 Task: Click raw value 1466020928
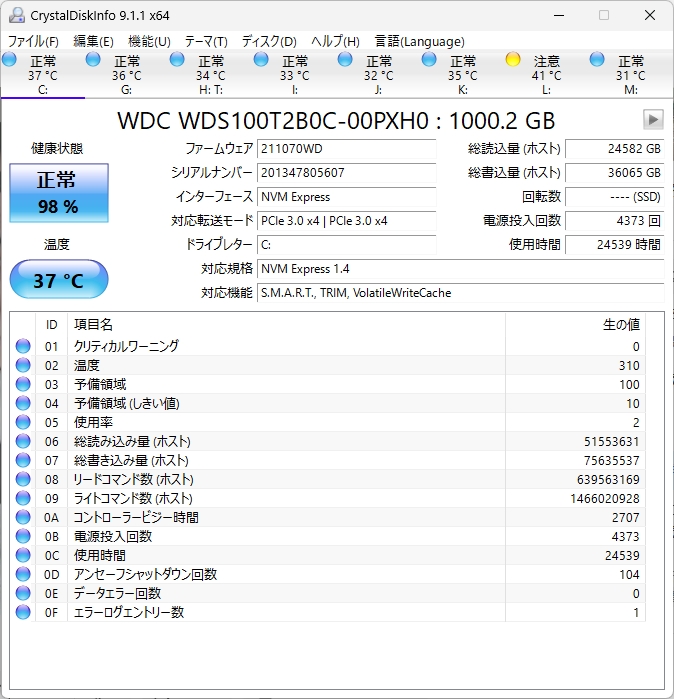coord(605,498)
